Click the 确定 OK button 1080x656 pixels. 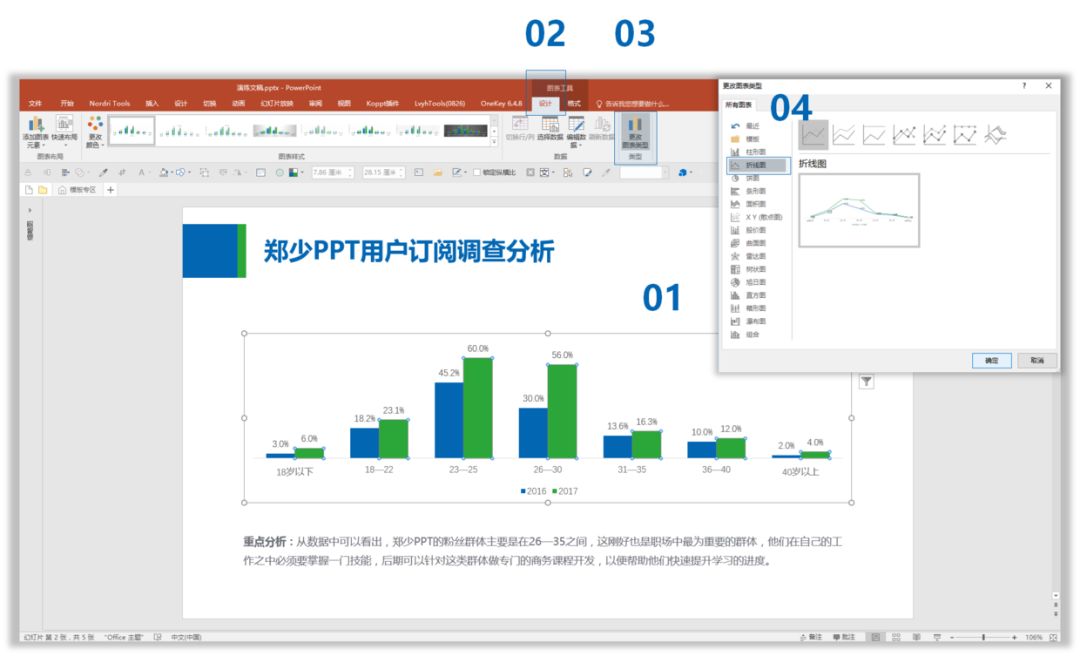(x=991, y=360)
